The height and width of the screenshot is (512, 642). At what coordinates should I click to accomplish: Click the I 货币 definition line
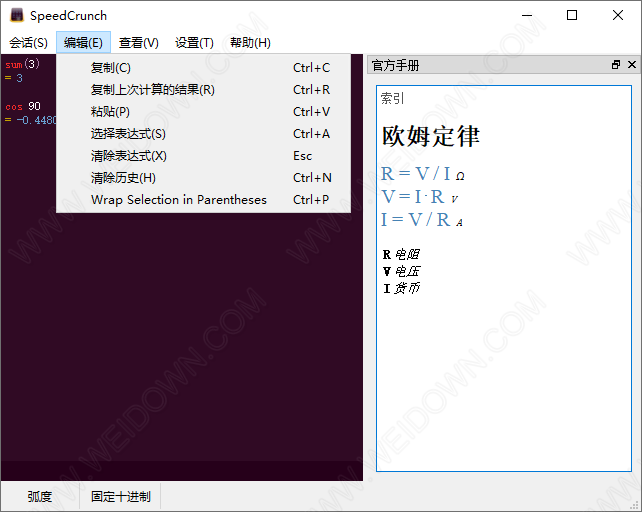point(401,288)
